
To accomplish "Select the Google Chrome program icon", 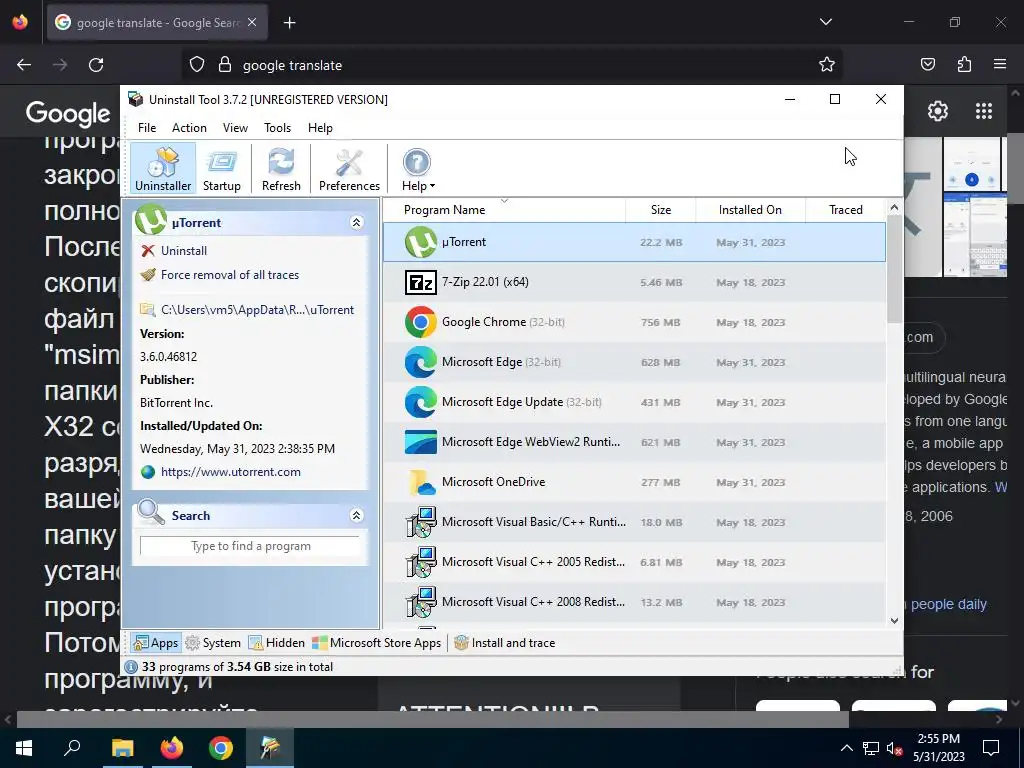I will (421, 322).
